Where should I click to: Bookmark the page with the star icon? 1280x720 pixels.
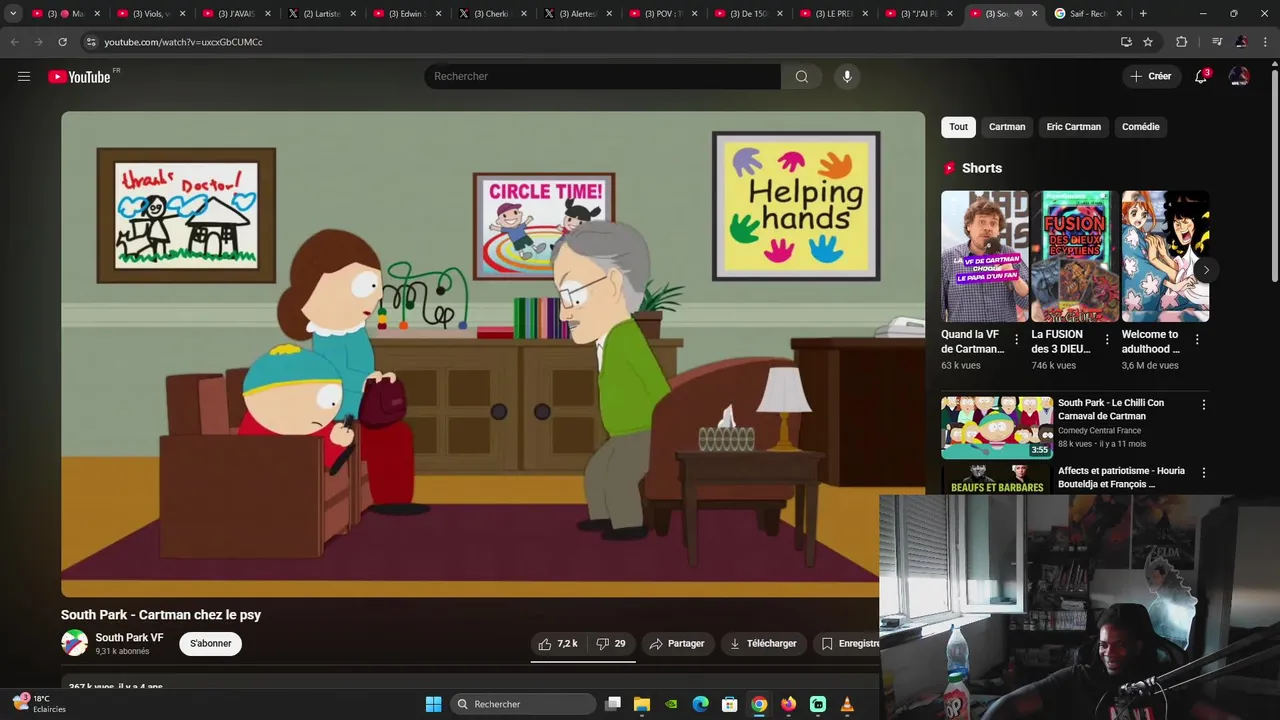pos(1148,42)
